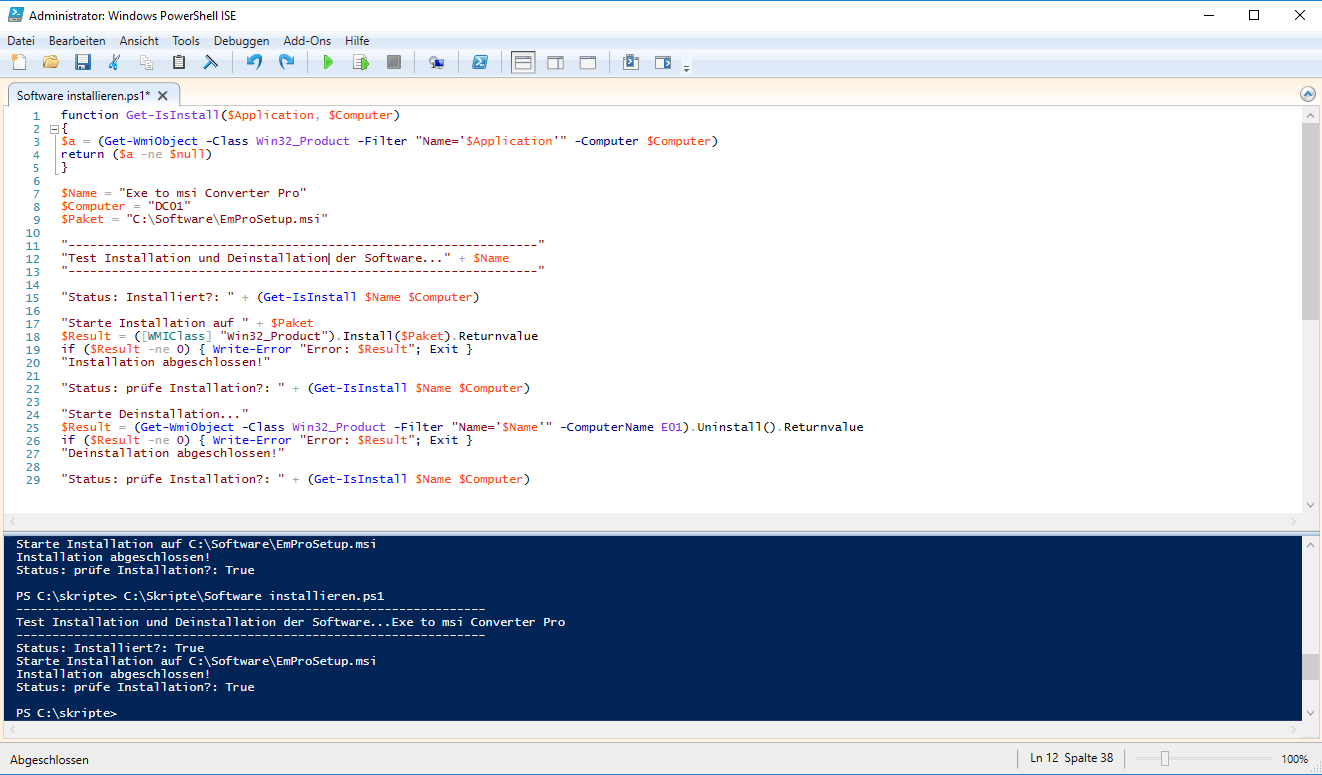
Task: Adjust the zoom slider in the status bar
Action: [1164, 759]
